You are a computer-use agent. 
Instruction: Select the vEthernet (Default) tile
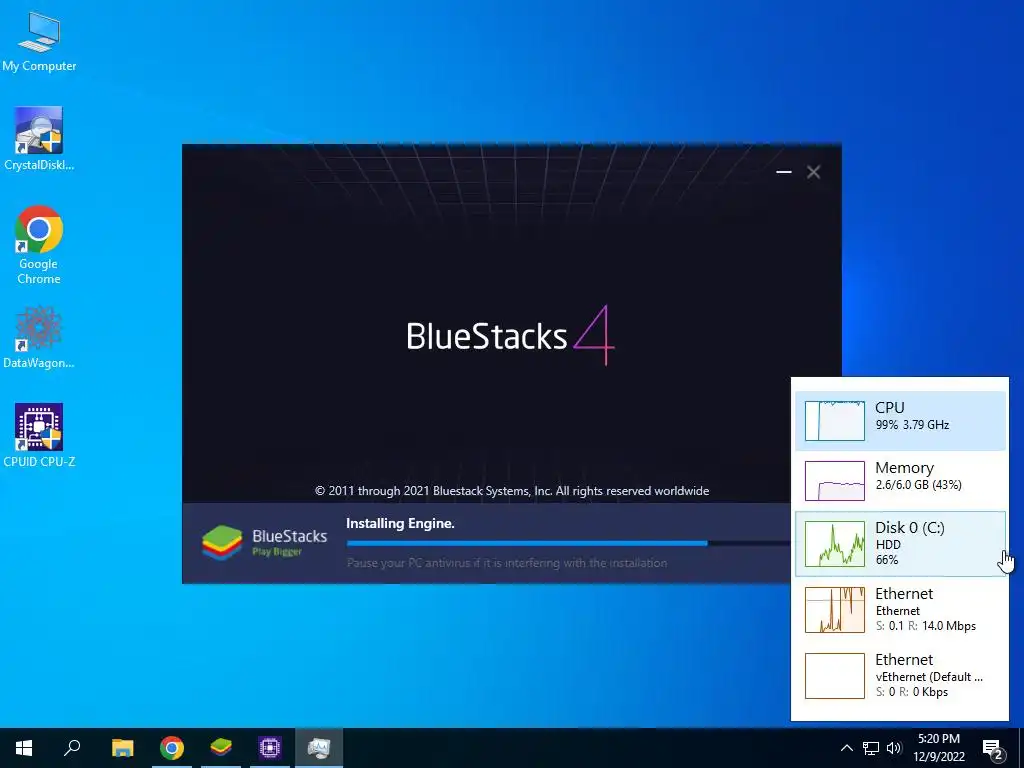click(900, 675)
